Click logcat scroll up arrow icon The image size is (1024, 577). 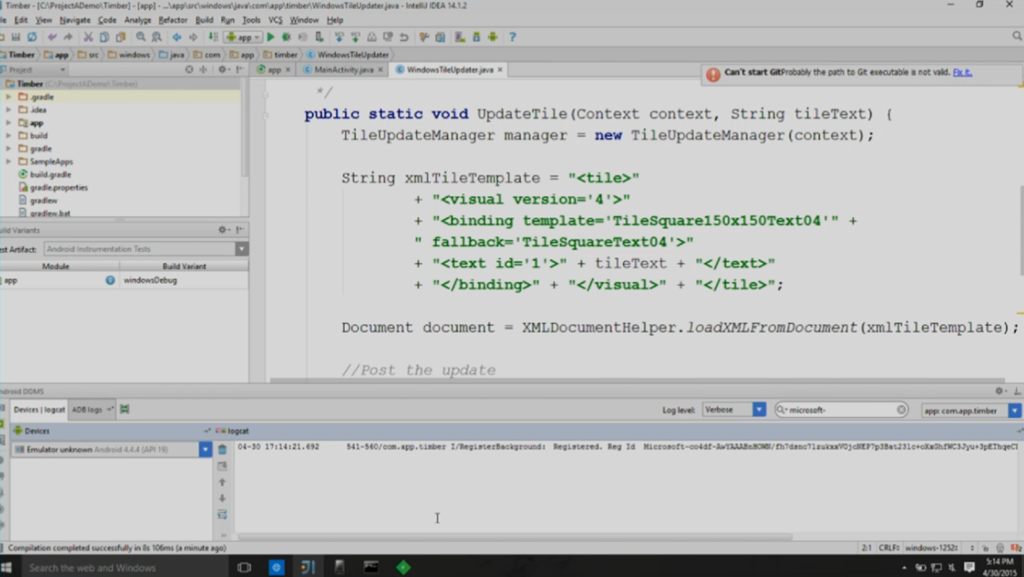pyautogui.click(x=222, y=482)
